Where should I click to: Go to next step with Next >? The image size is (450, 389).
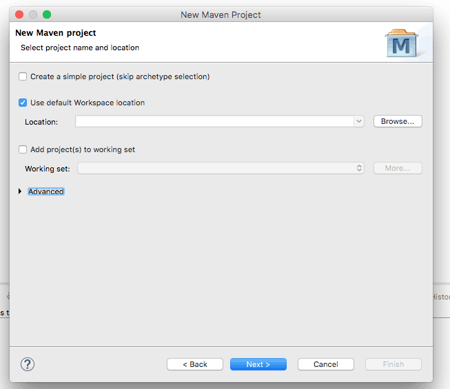(258, 364)
